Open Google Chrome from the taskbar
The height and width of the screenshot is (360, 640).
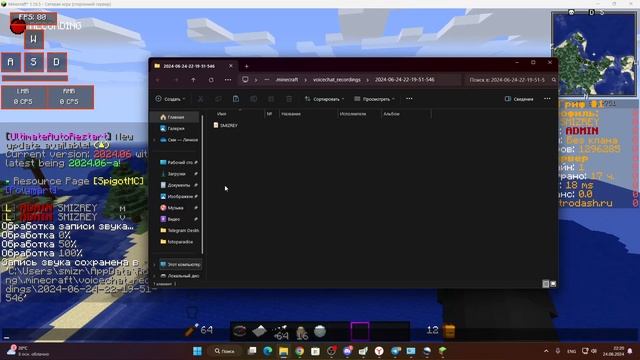[300, 351]
